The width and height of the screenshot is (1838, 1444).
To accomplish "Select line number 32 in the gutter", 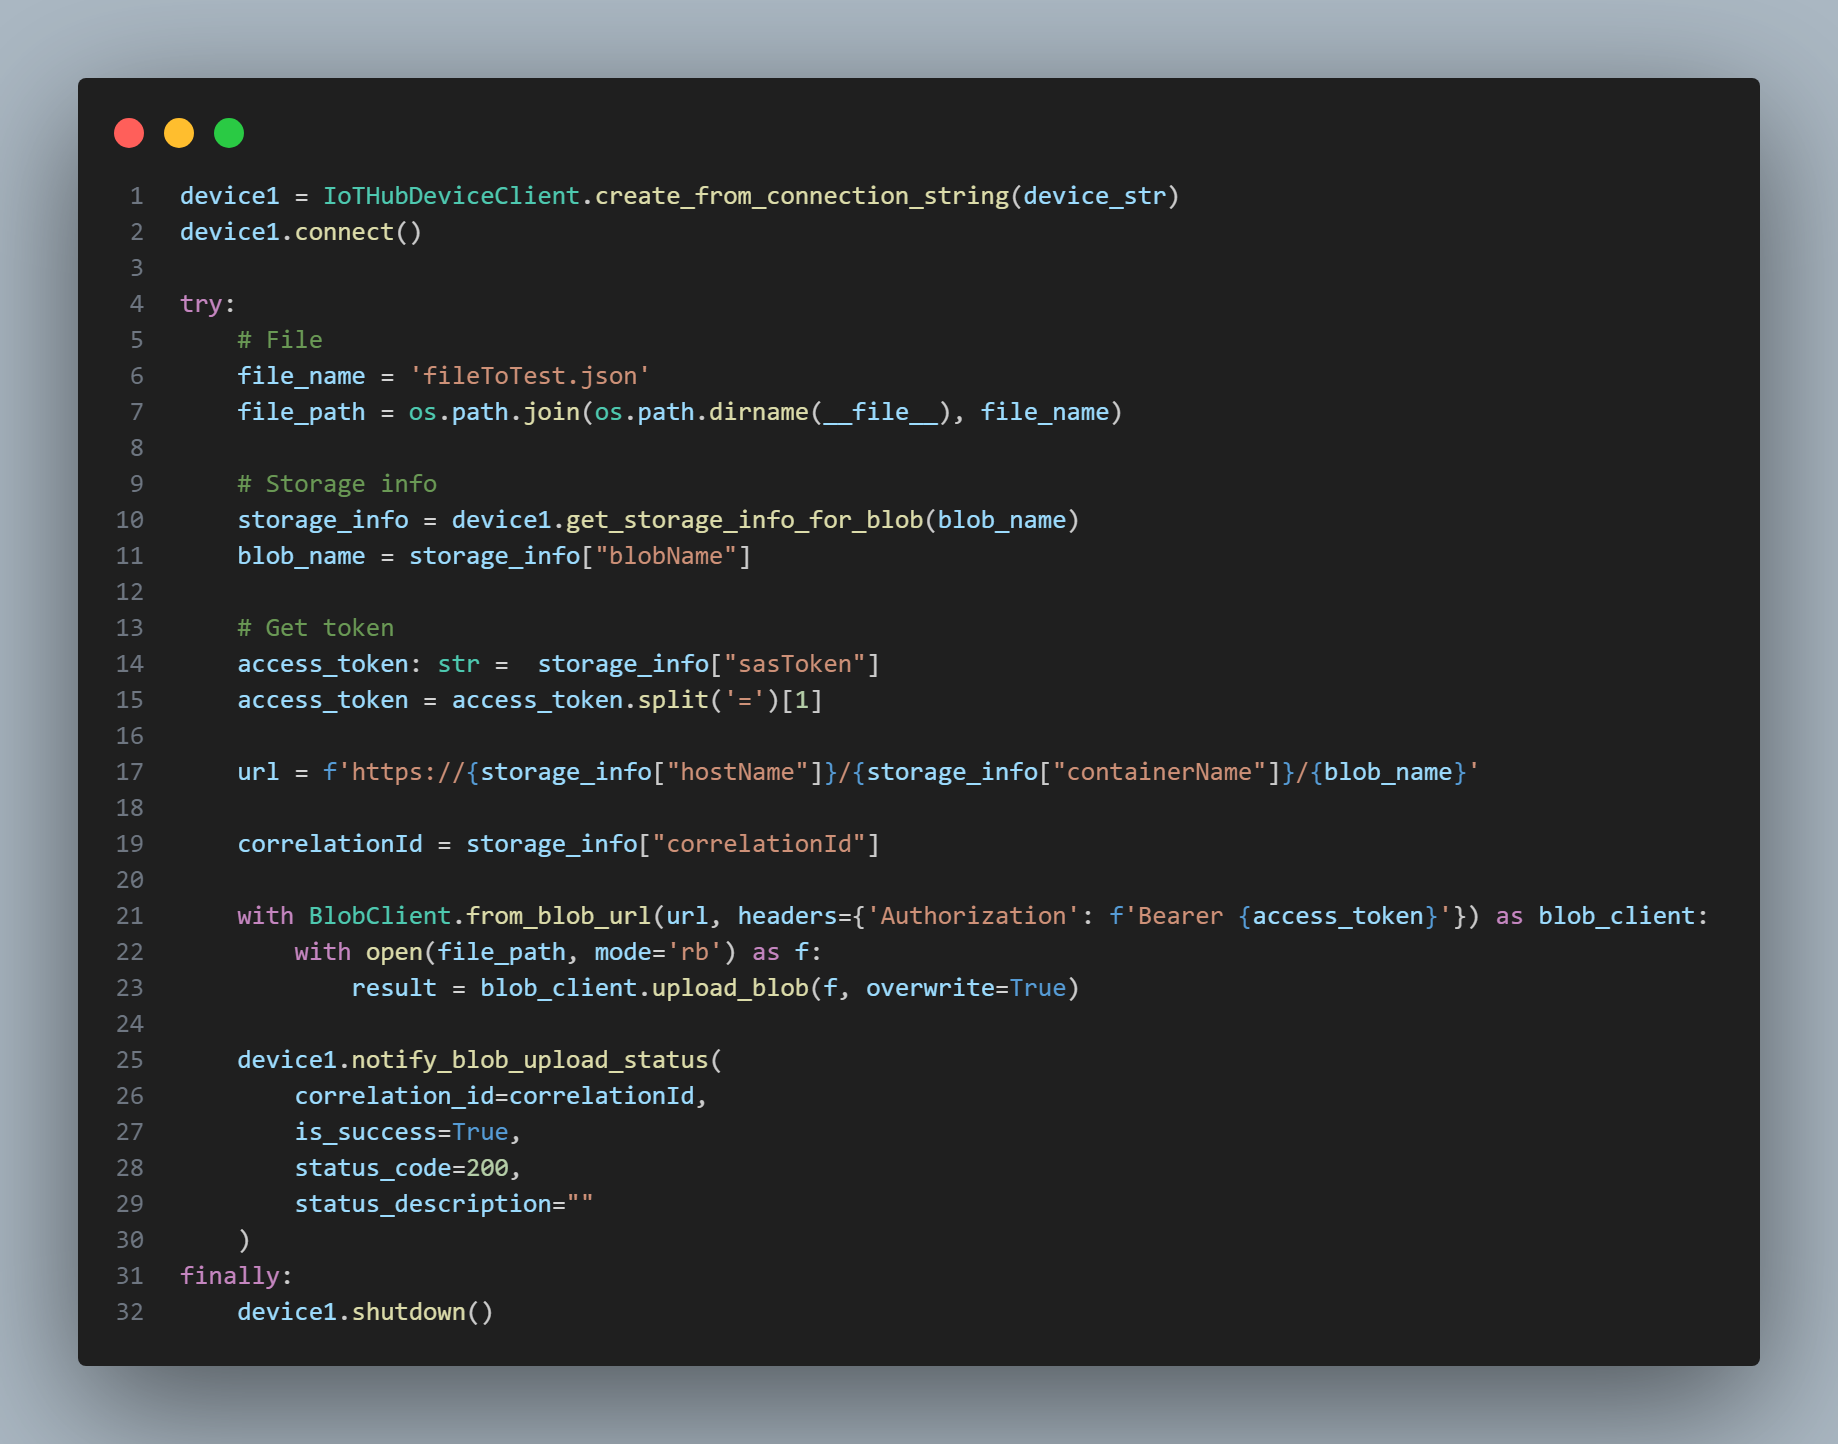I will click(129, 1311).
